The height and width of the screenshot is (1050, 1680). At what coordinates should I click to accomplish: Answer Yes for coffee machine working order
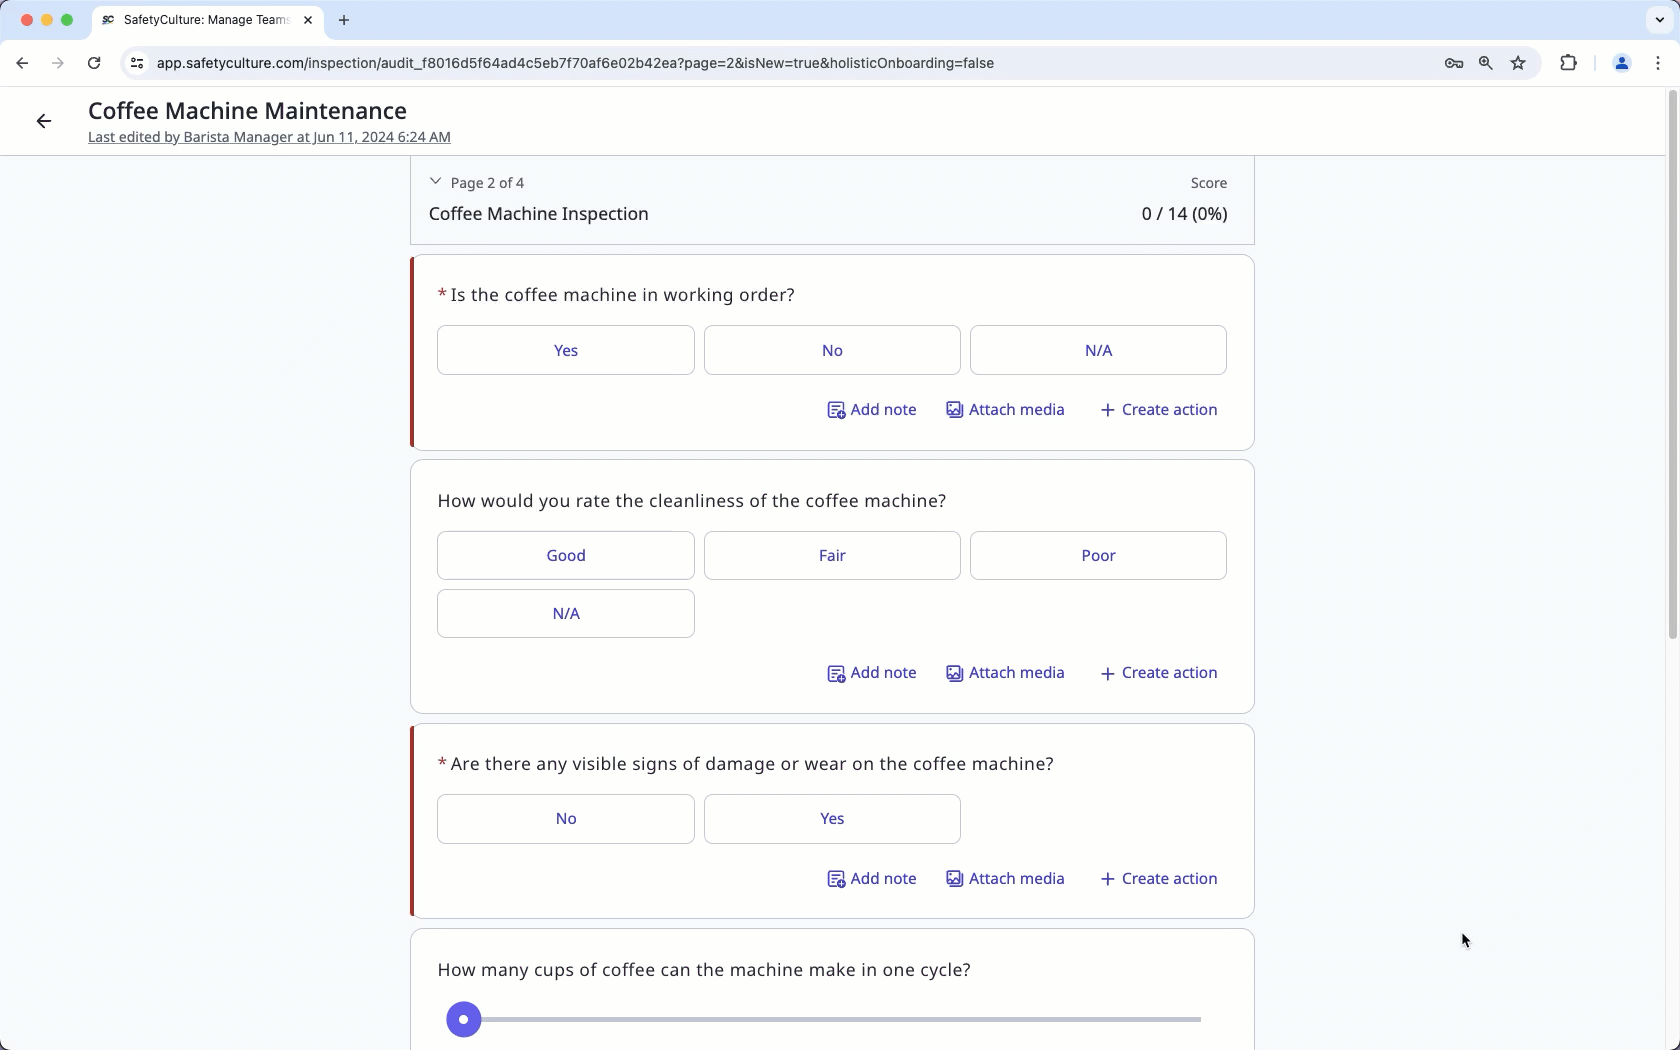(x=566, y=350)
